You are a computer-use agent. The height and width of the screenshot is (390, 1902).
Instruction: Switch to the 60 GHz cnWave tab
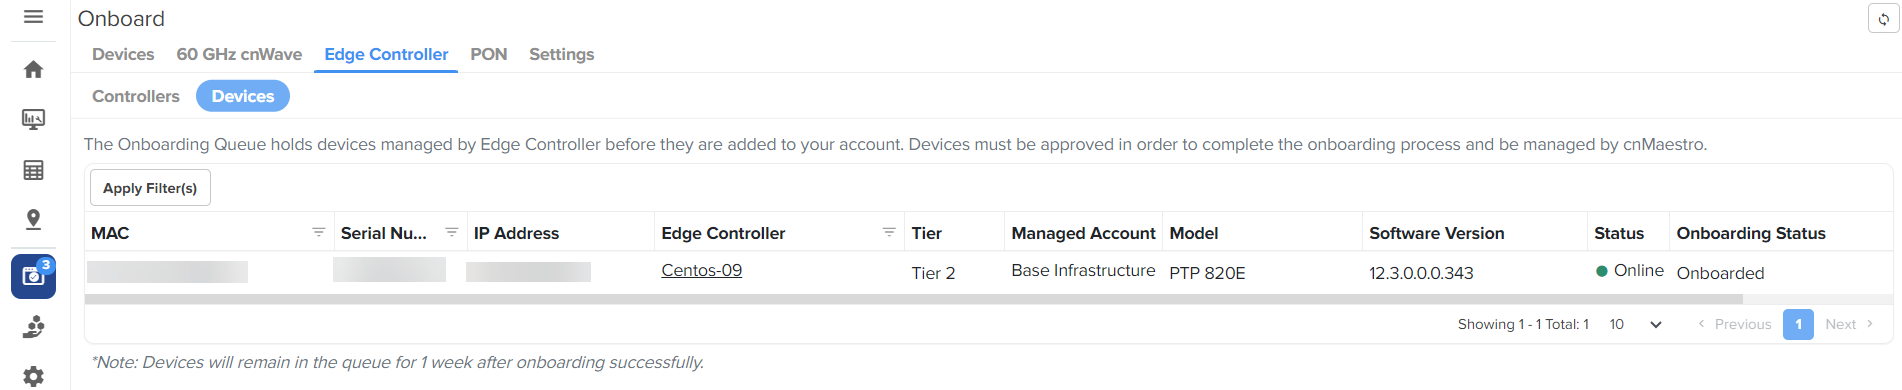239,54
